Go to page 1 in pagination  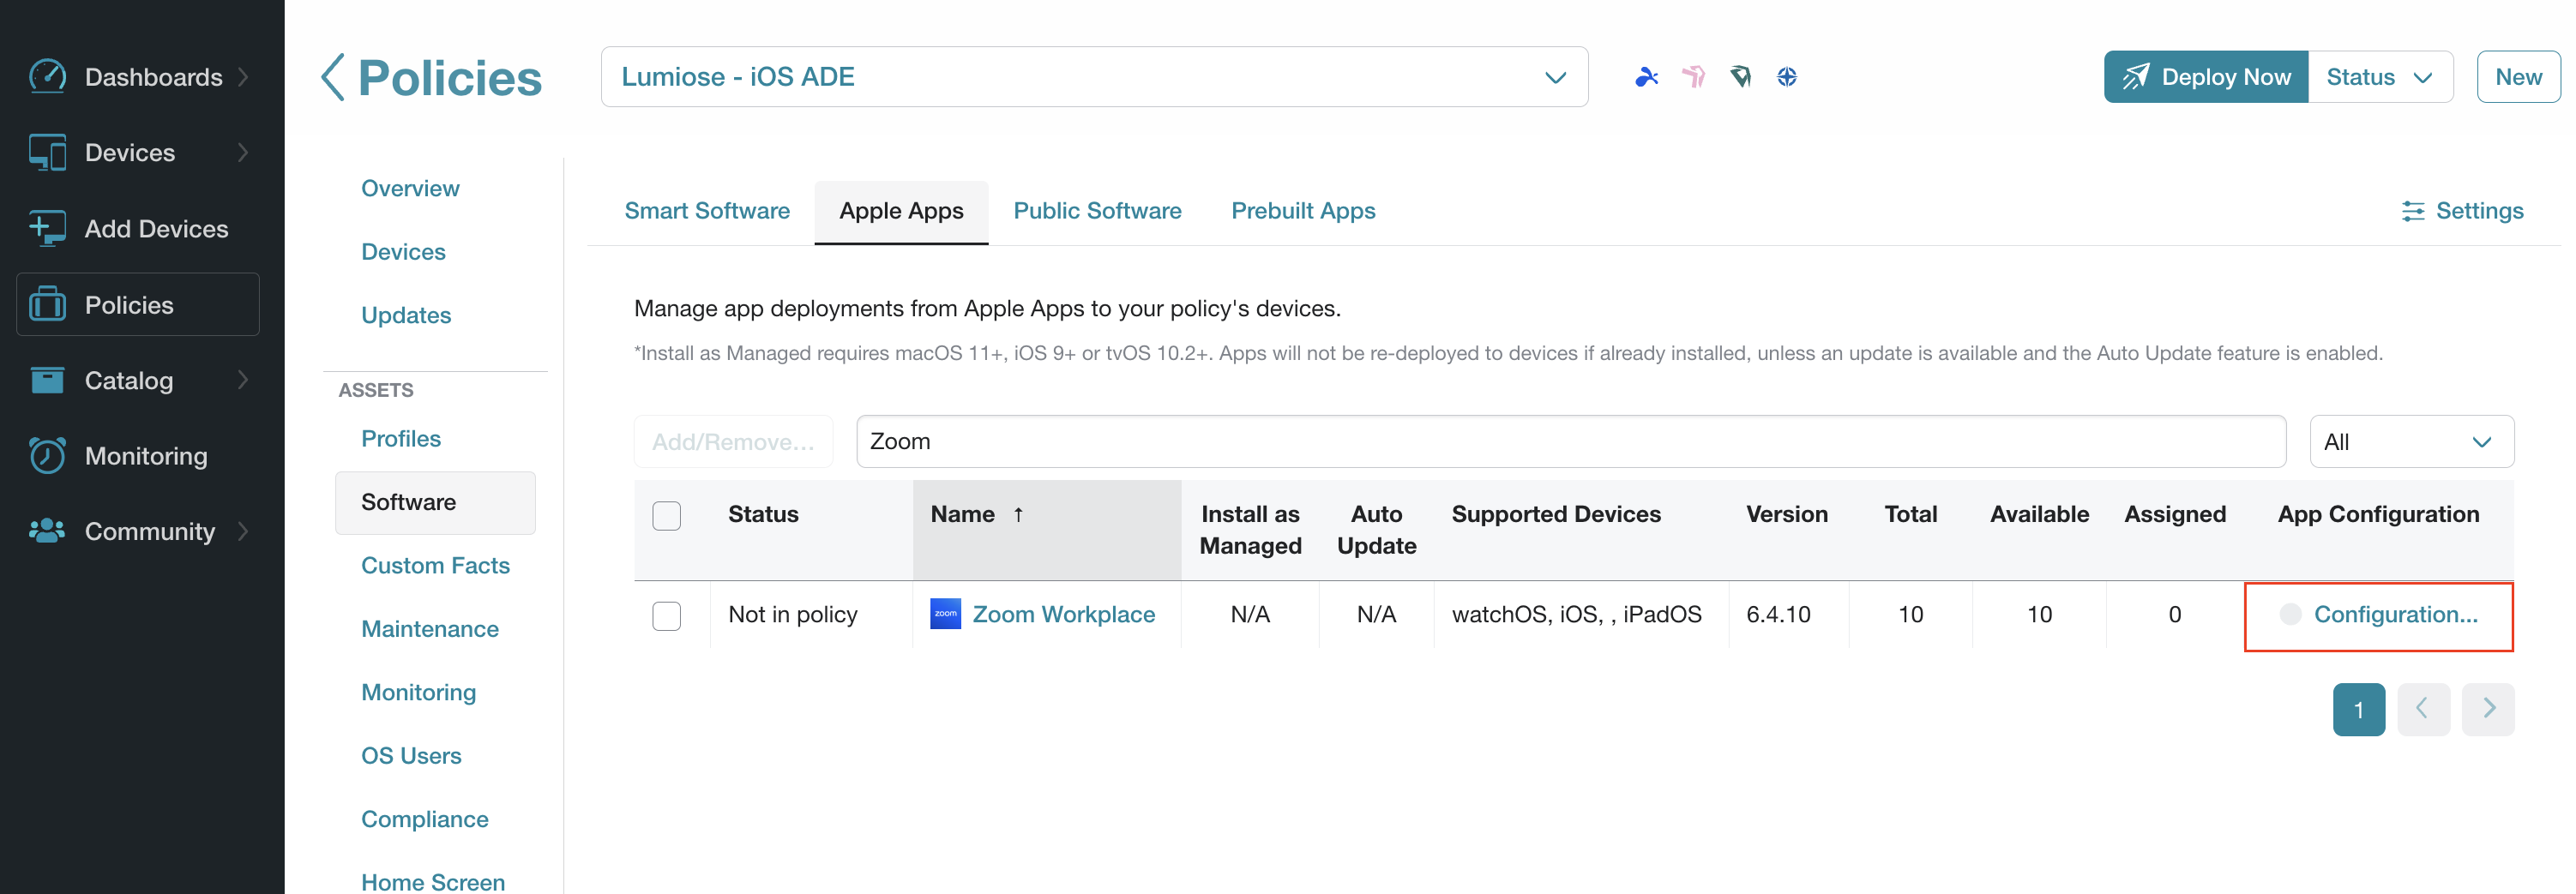[2358, 709]
